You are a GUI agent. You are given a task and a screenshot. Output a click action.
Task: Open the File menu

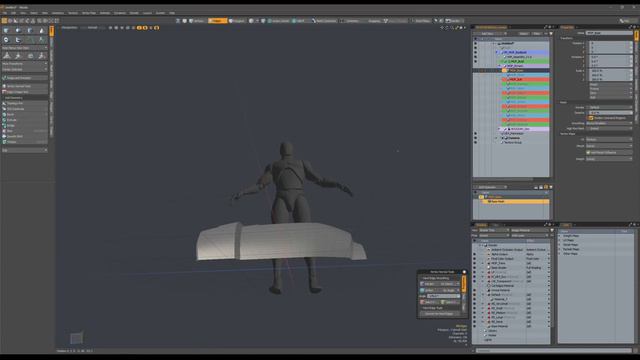point(4,13)
